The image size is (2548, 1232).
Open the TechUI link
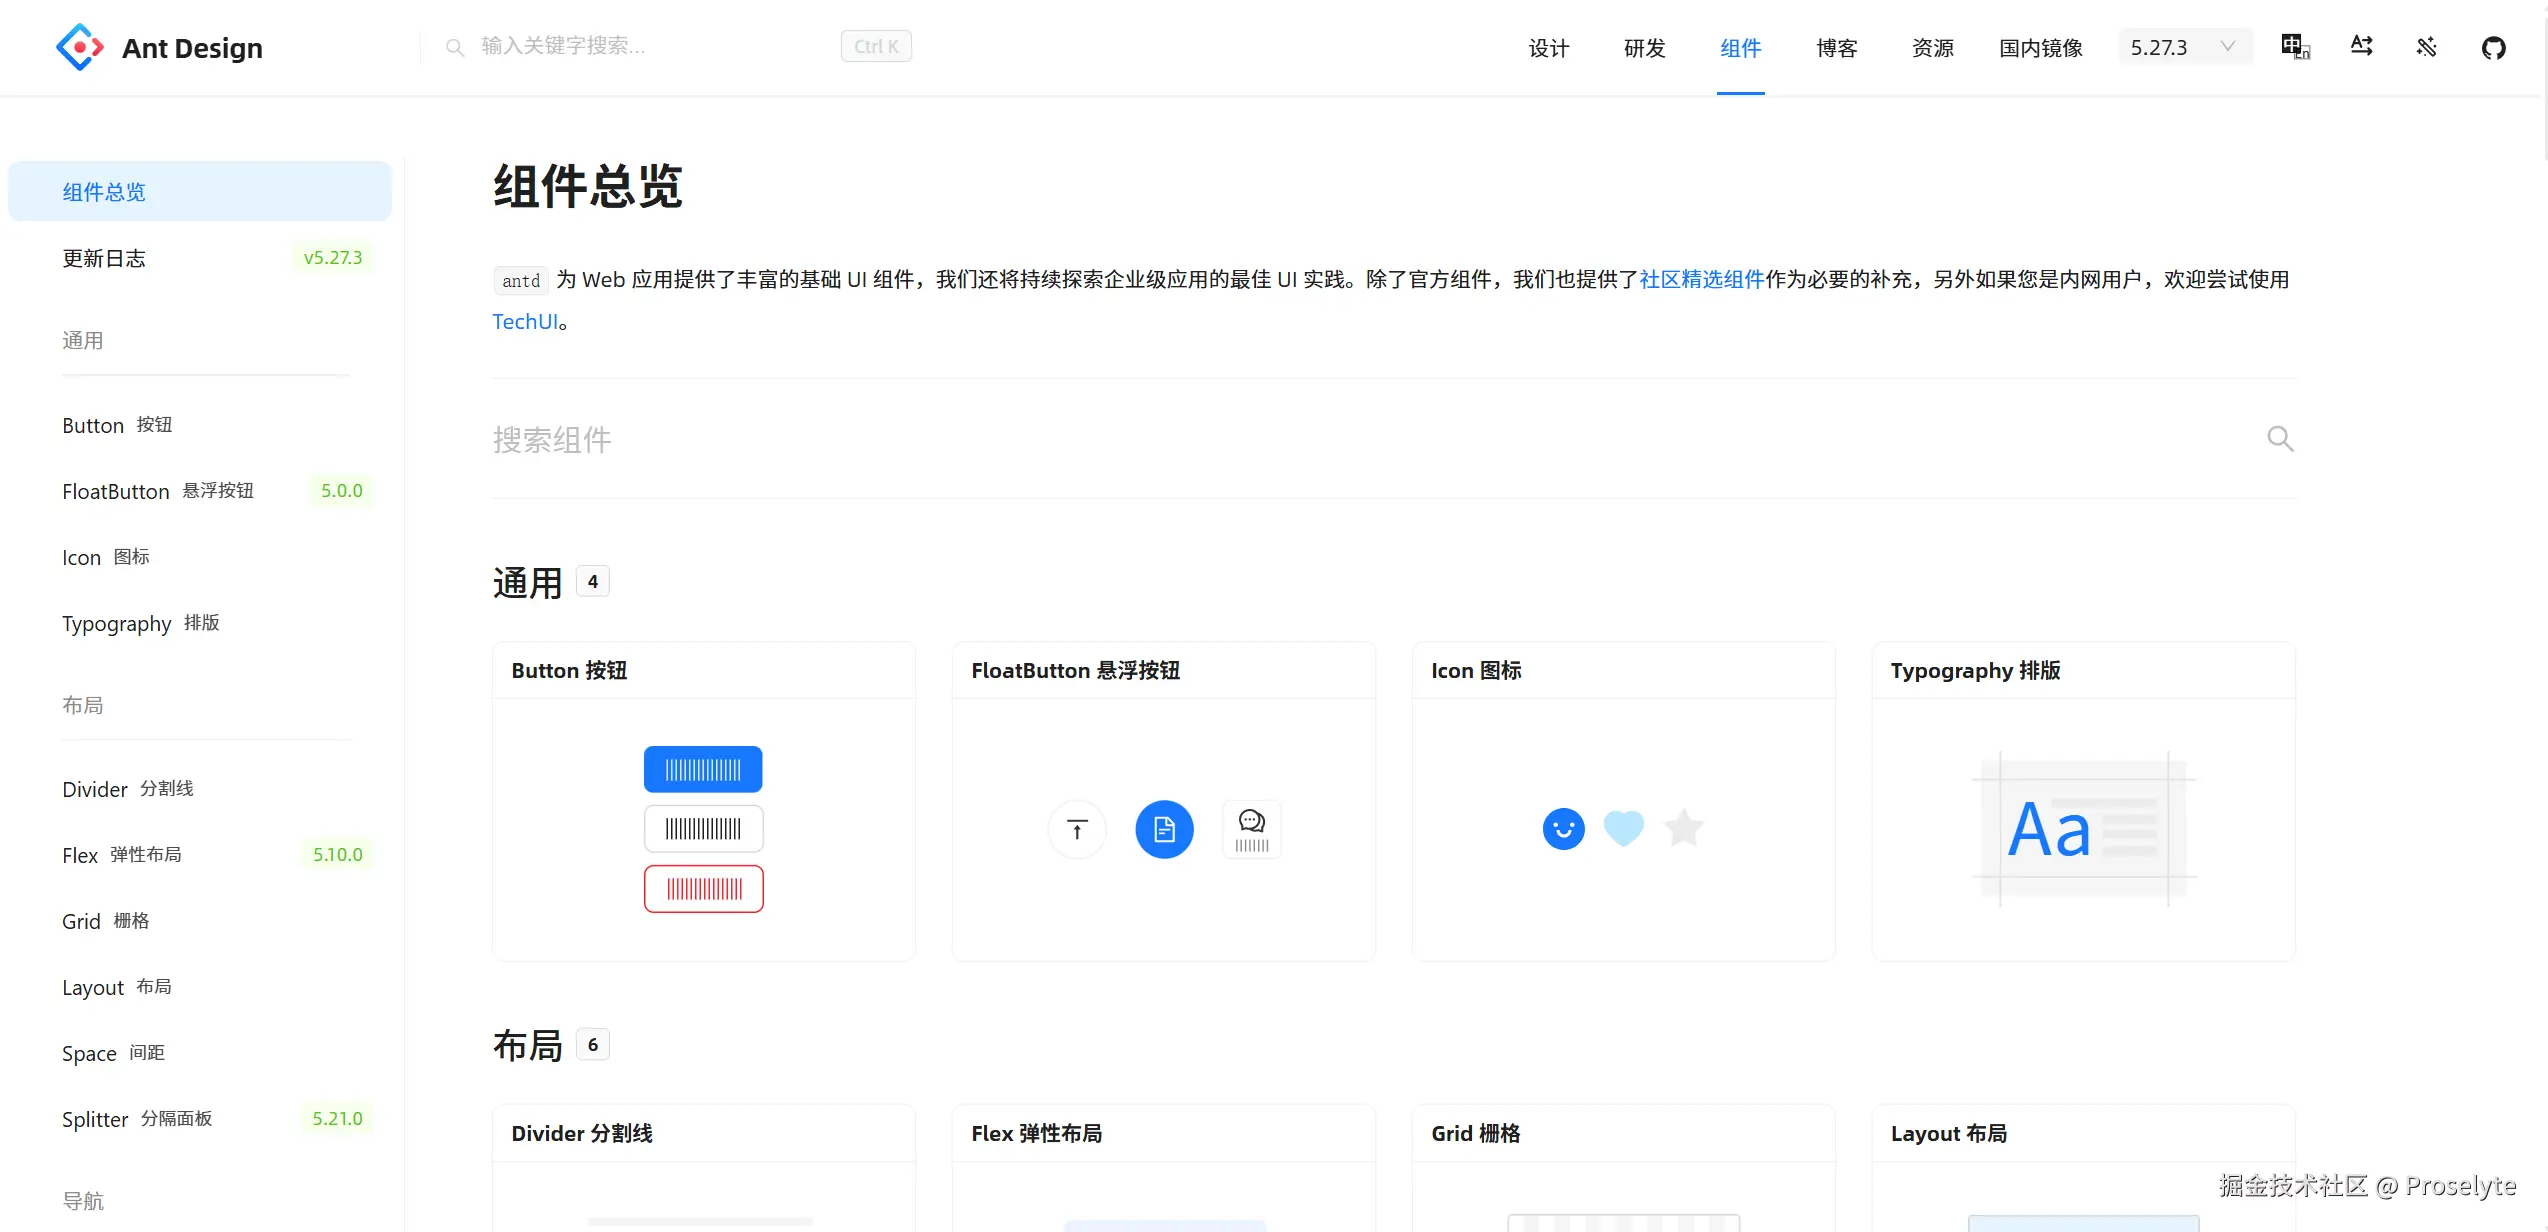tap(525, 322)
